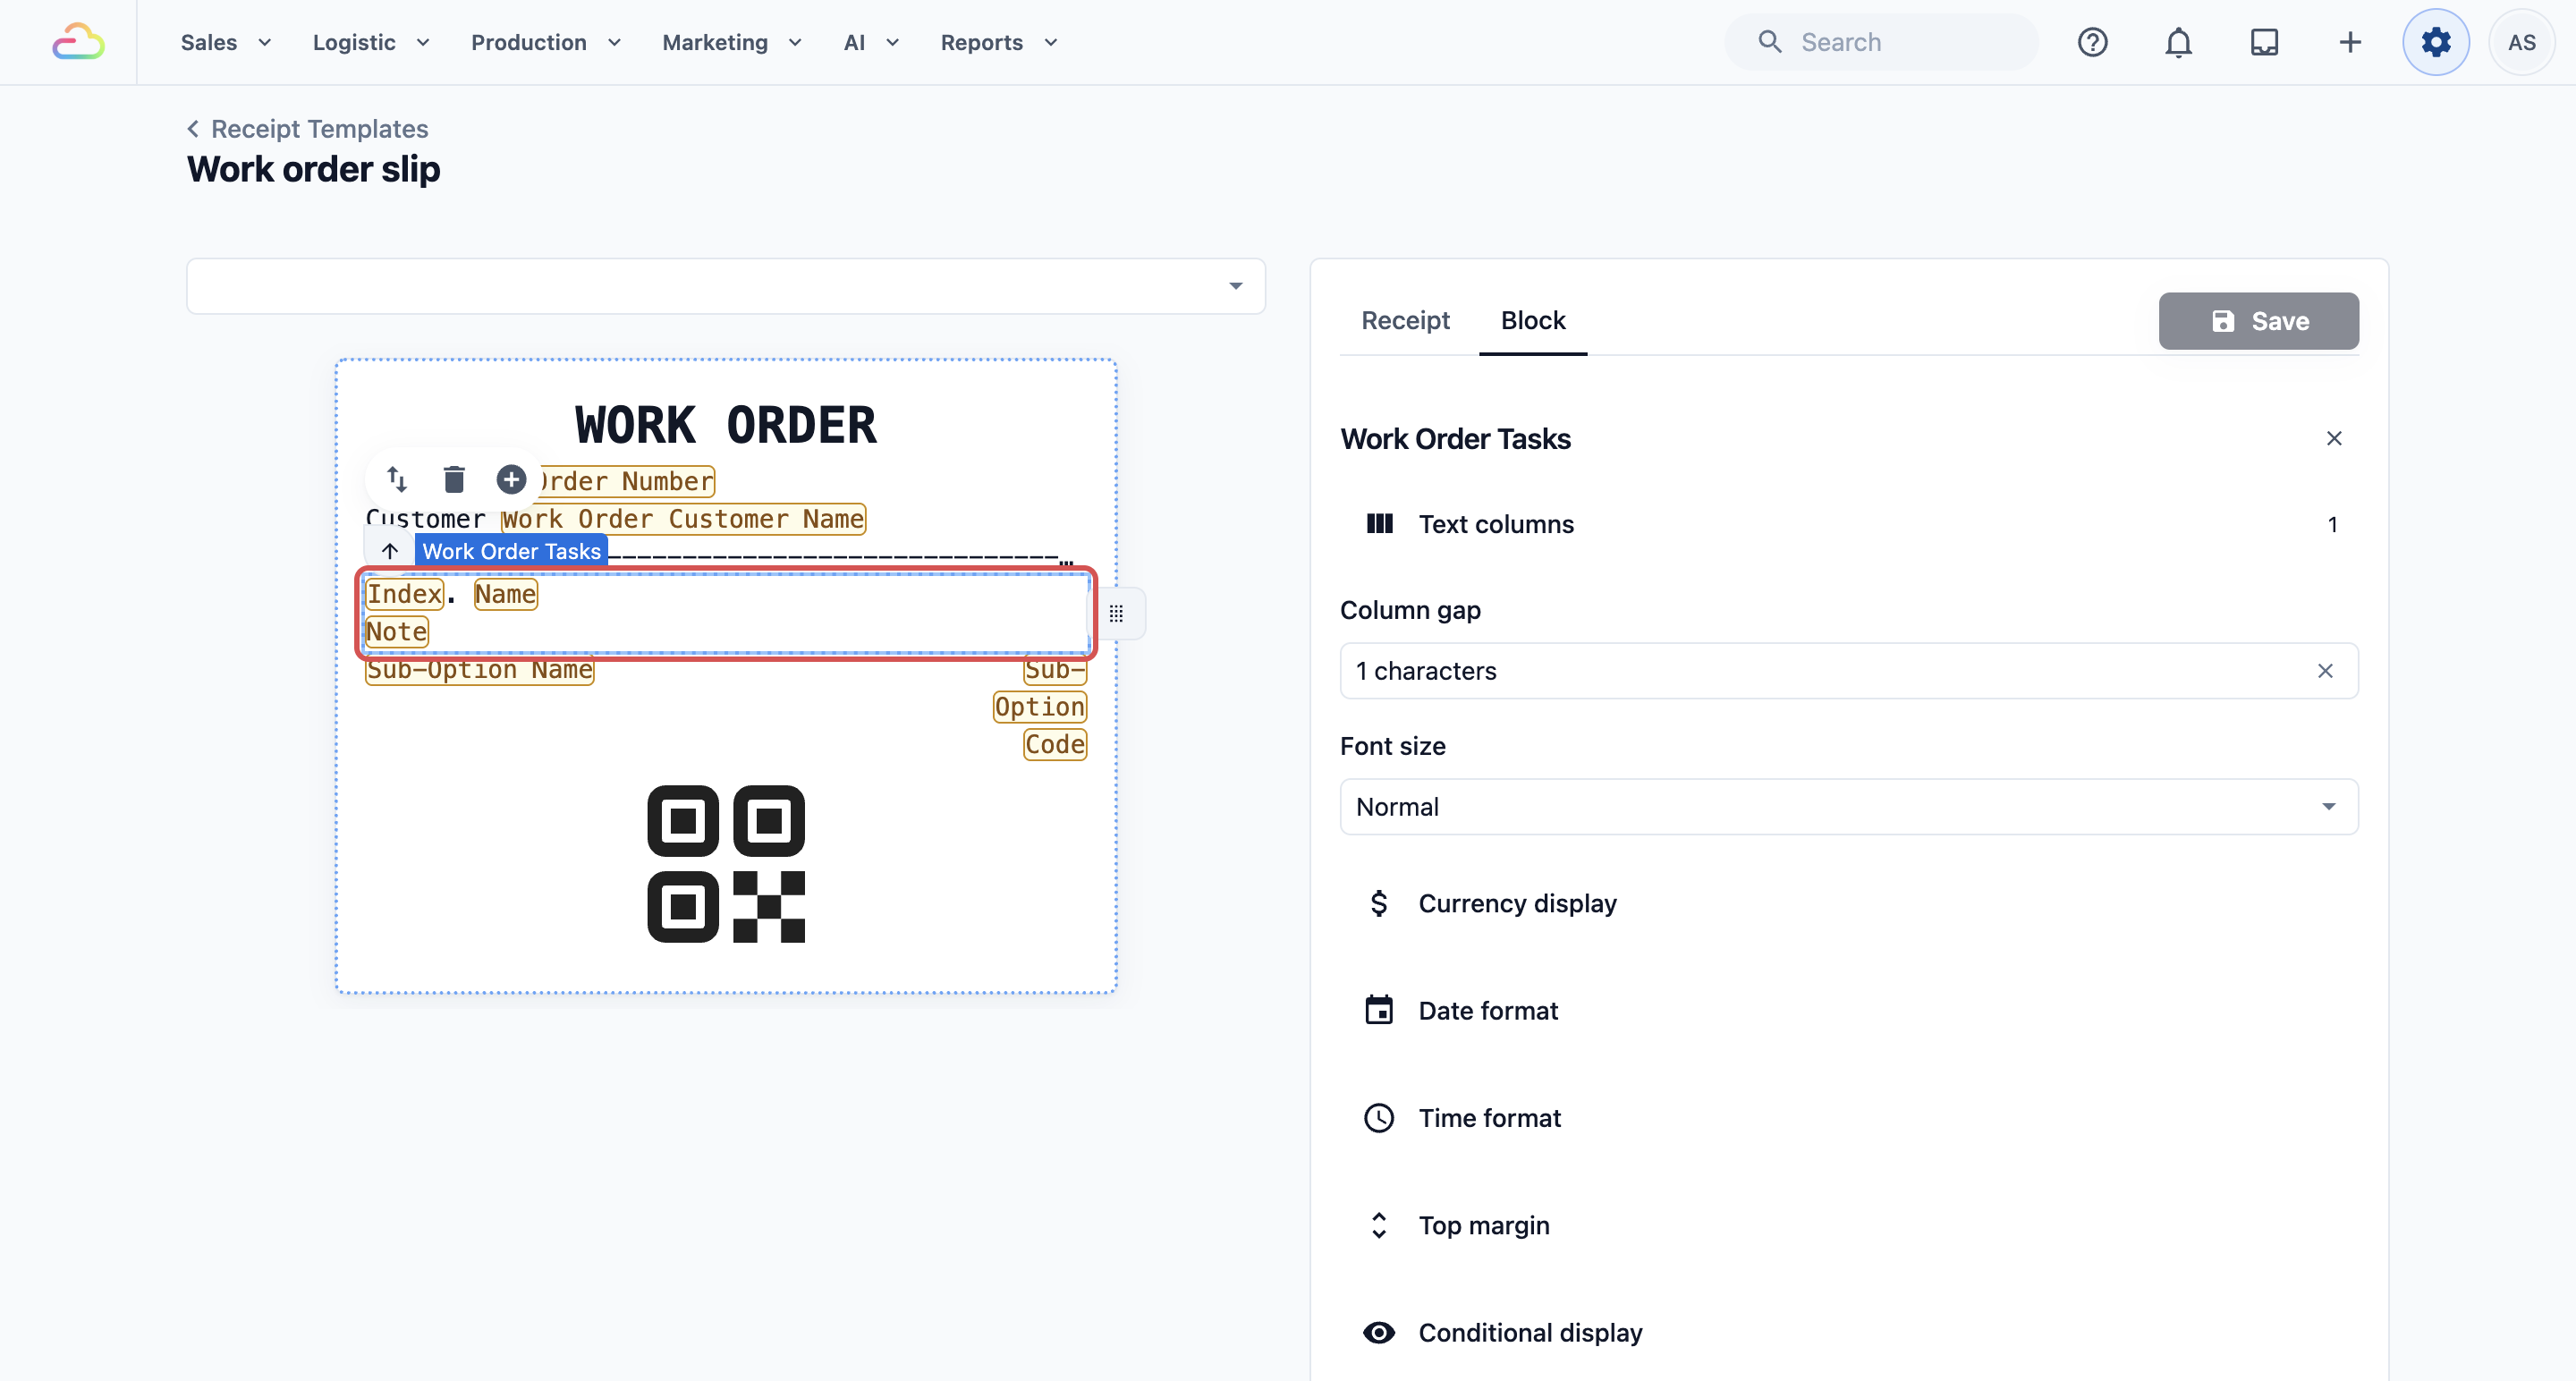Screen dimensions: 2576x1381
Task: Open Currency display setting
Action: [1849, 904]
